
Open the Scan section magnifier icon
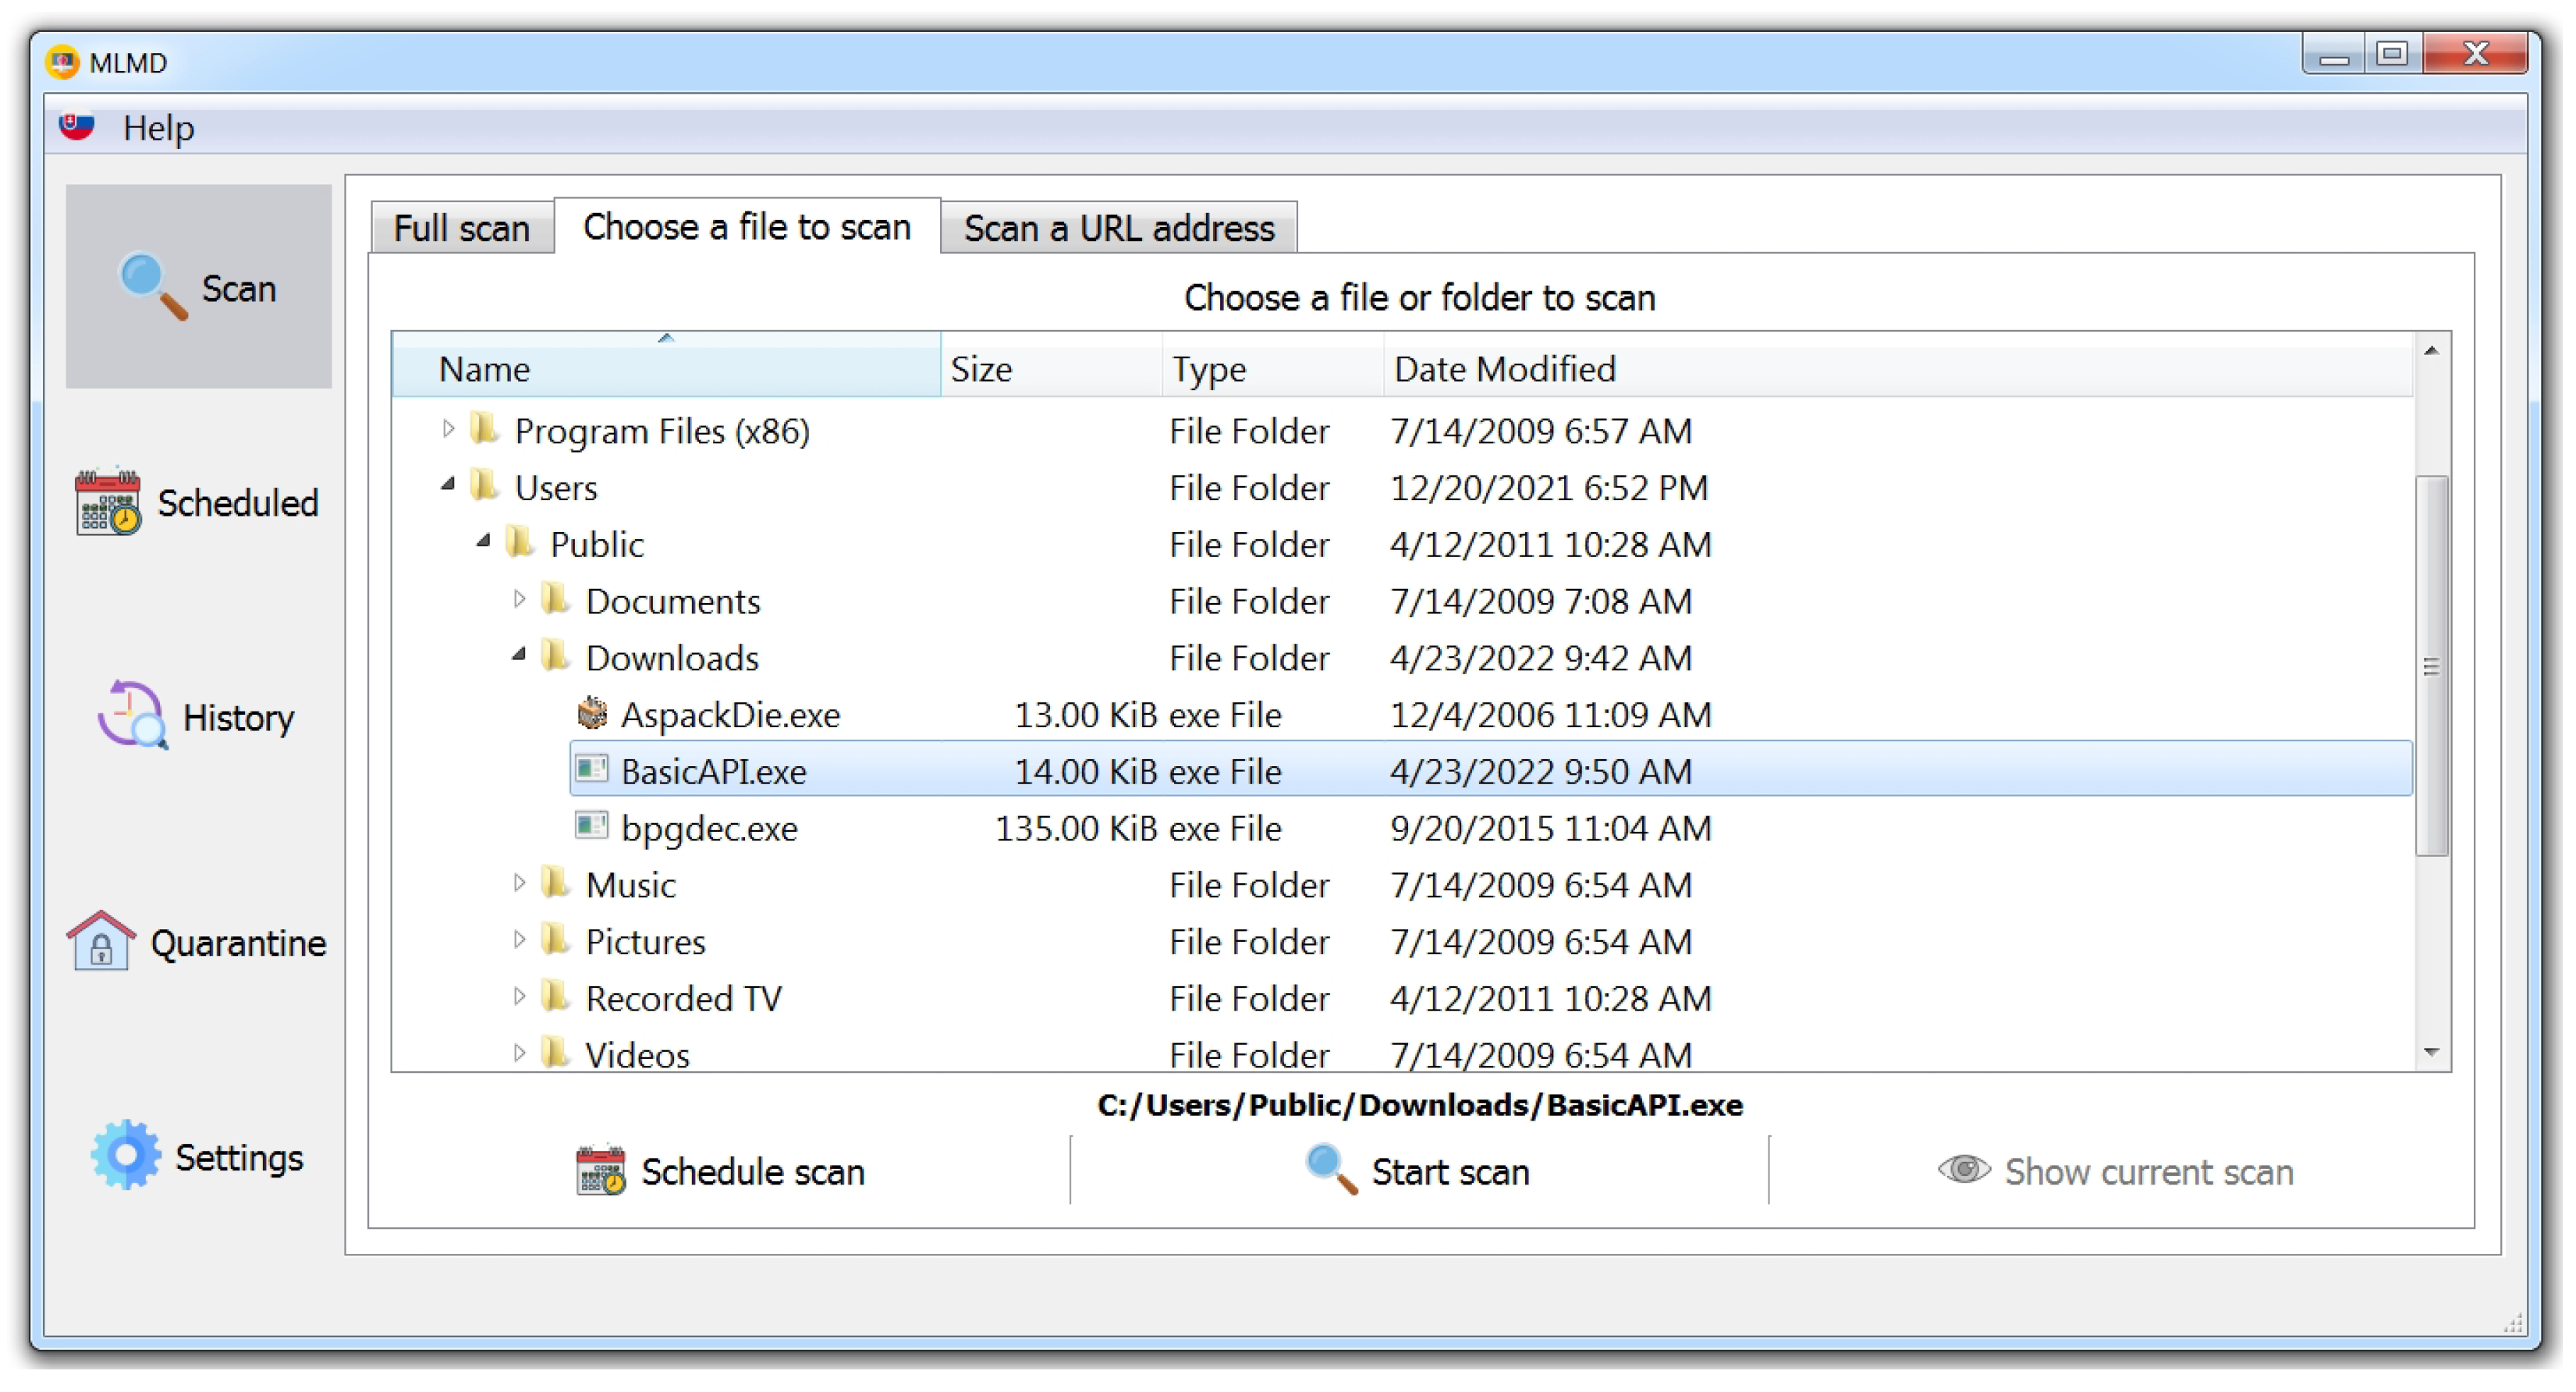152,286
